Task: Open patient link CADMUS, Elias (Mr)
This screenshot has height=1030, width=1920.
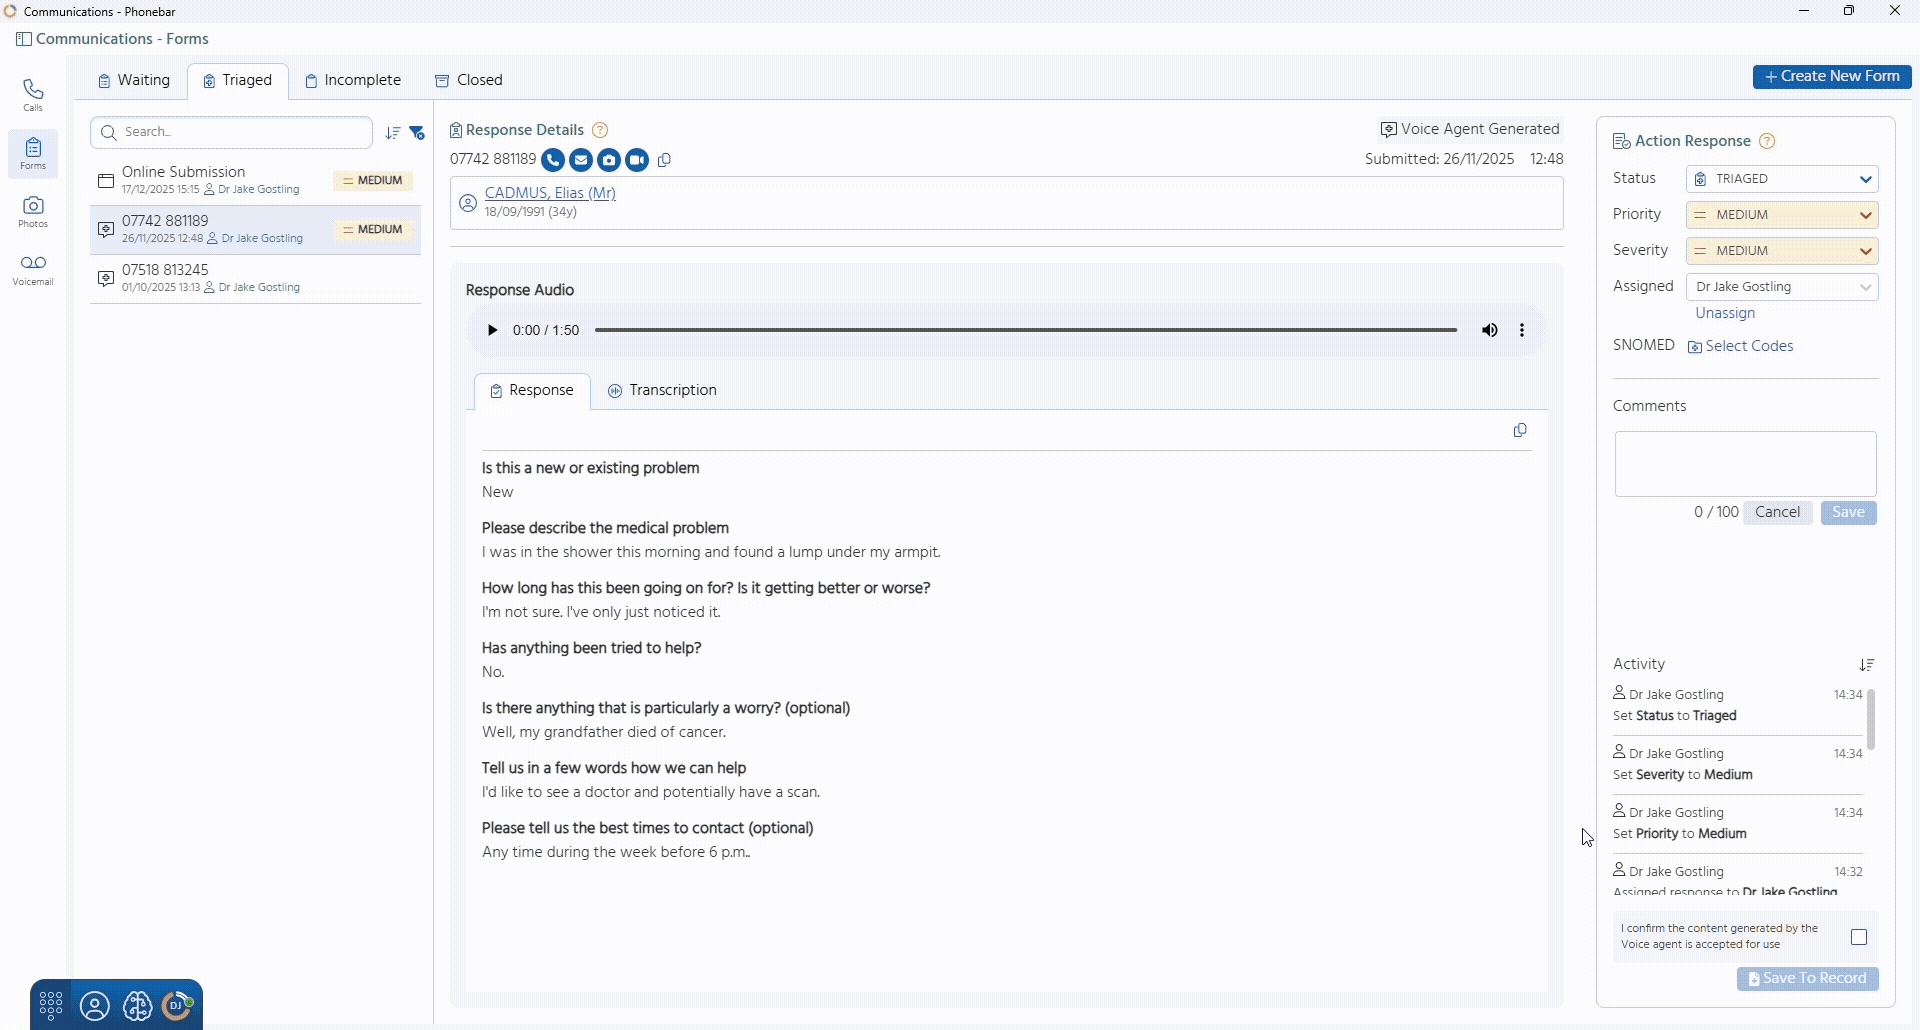Action: 550,193
